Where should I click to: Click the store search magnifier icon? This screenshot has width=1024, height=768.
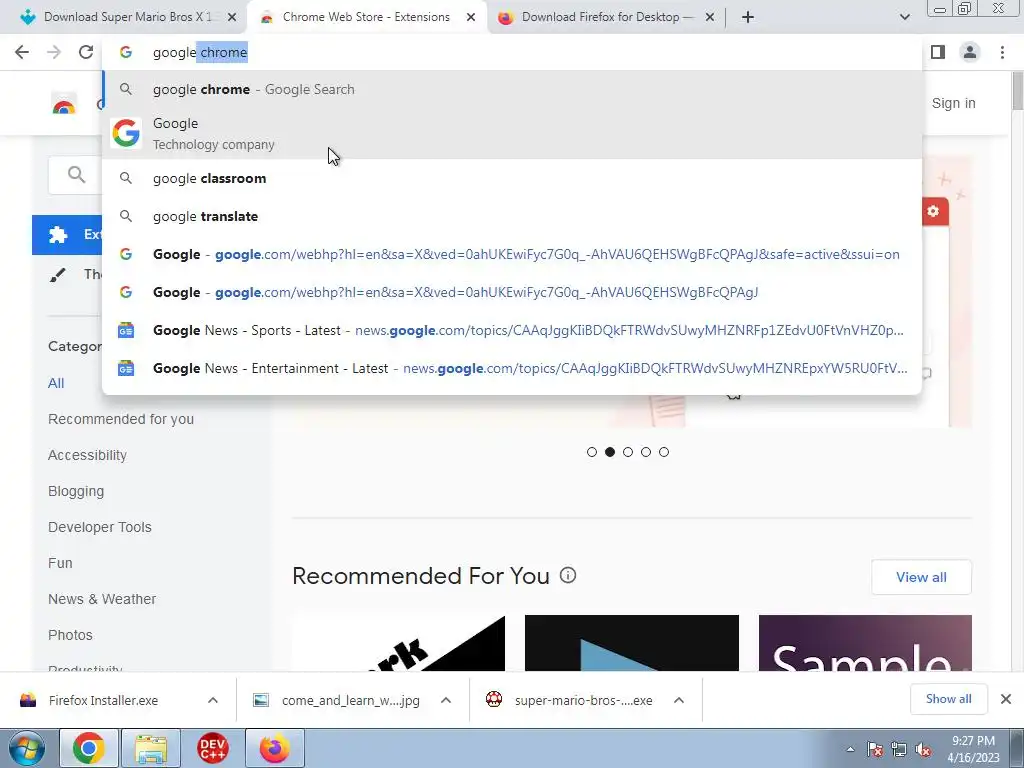click(x=76, y=174)
